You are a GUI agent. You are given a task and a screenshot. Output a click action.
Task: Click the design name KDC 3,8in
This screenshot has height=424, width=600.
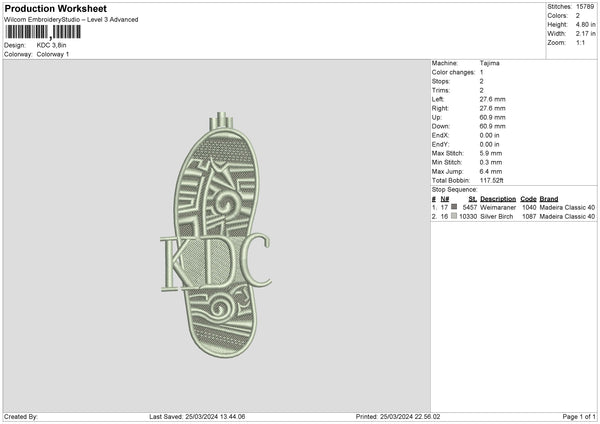tap(54, 45)
